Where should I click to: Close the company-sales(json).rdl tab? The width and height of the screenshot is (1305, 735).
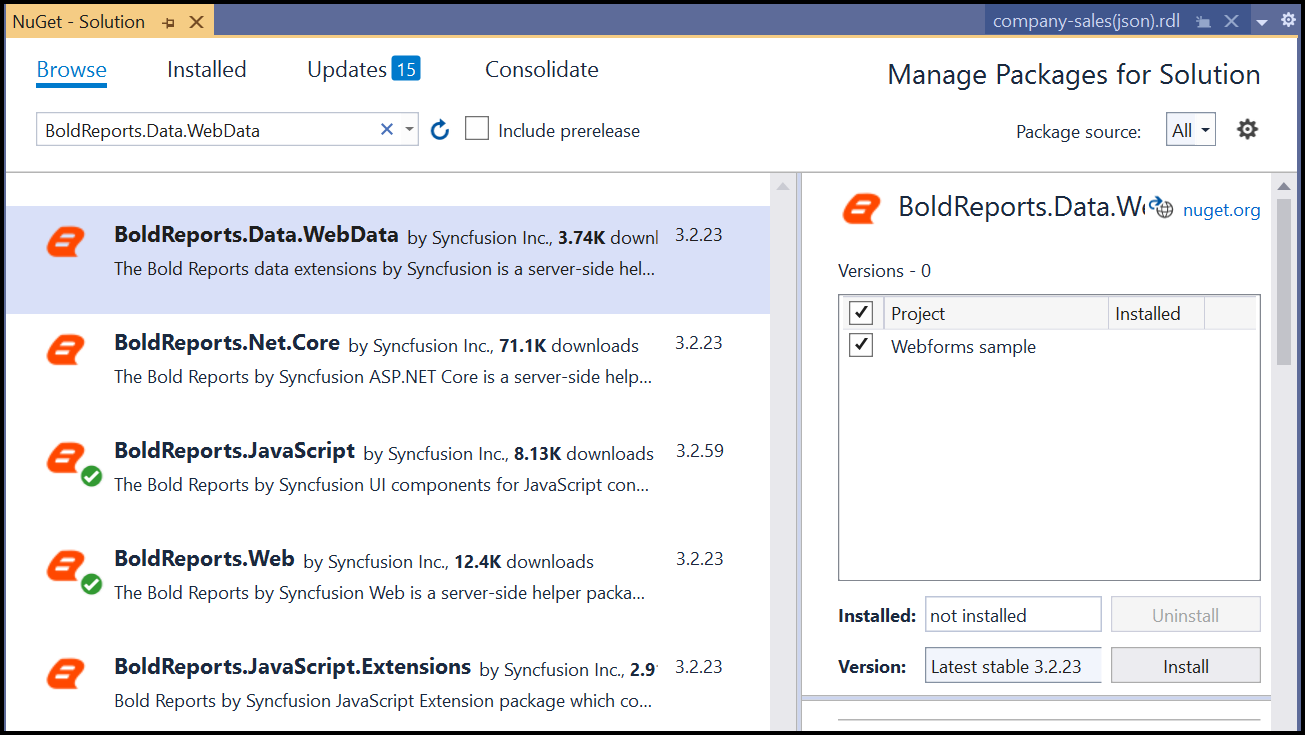coord(1232,21)
